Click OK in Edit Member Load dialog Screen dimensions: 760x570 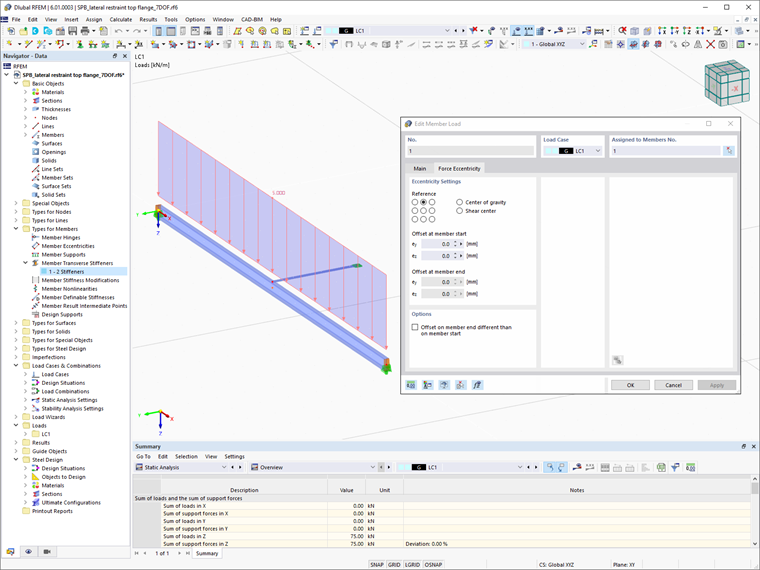630,385
